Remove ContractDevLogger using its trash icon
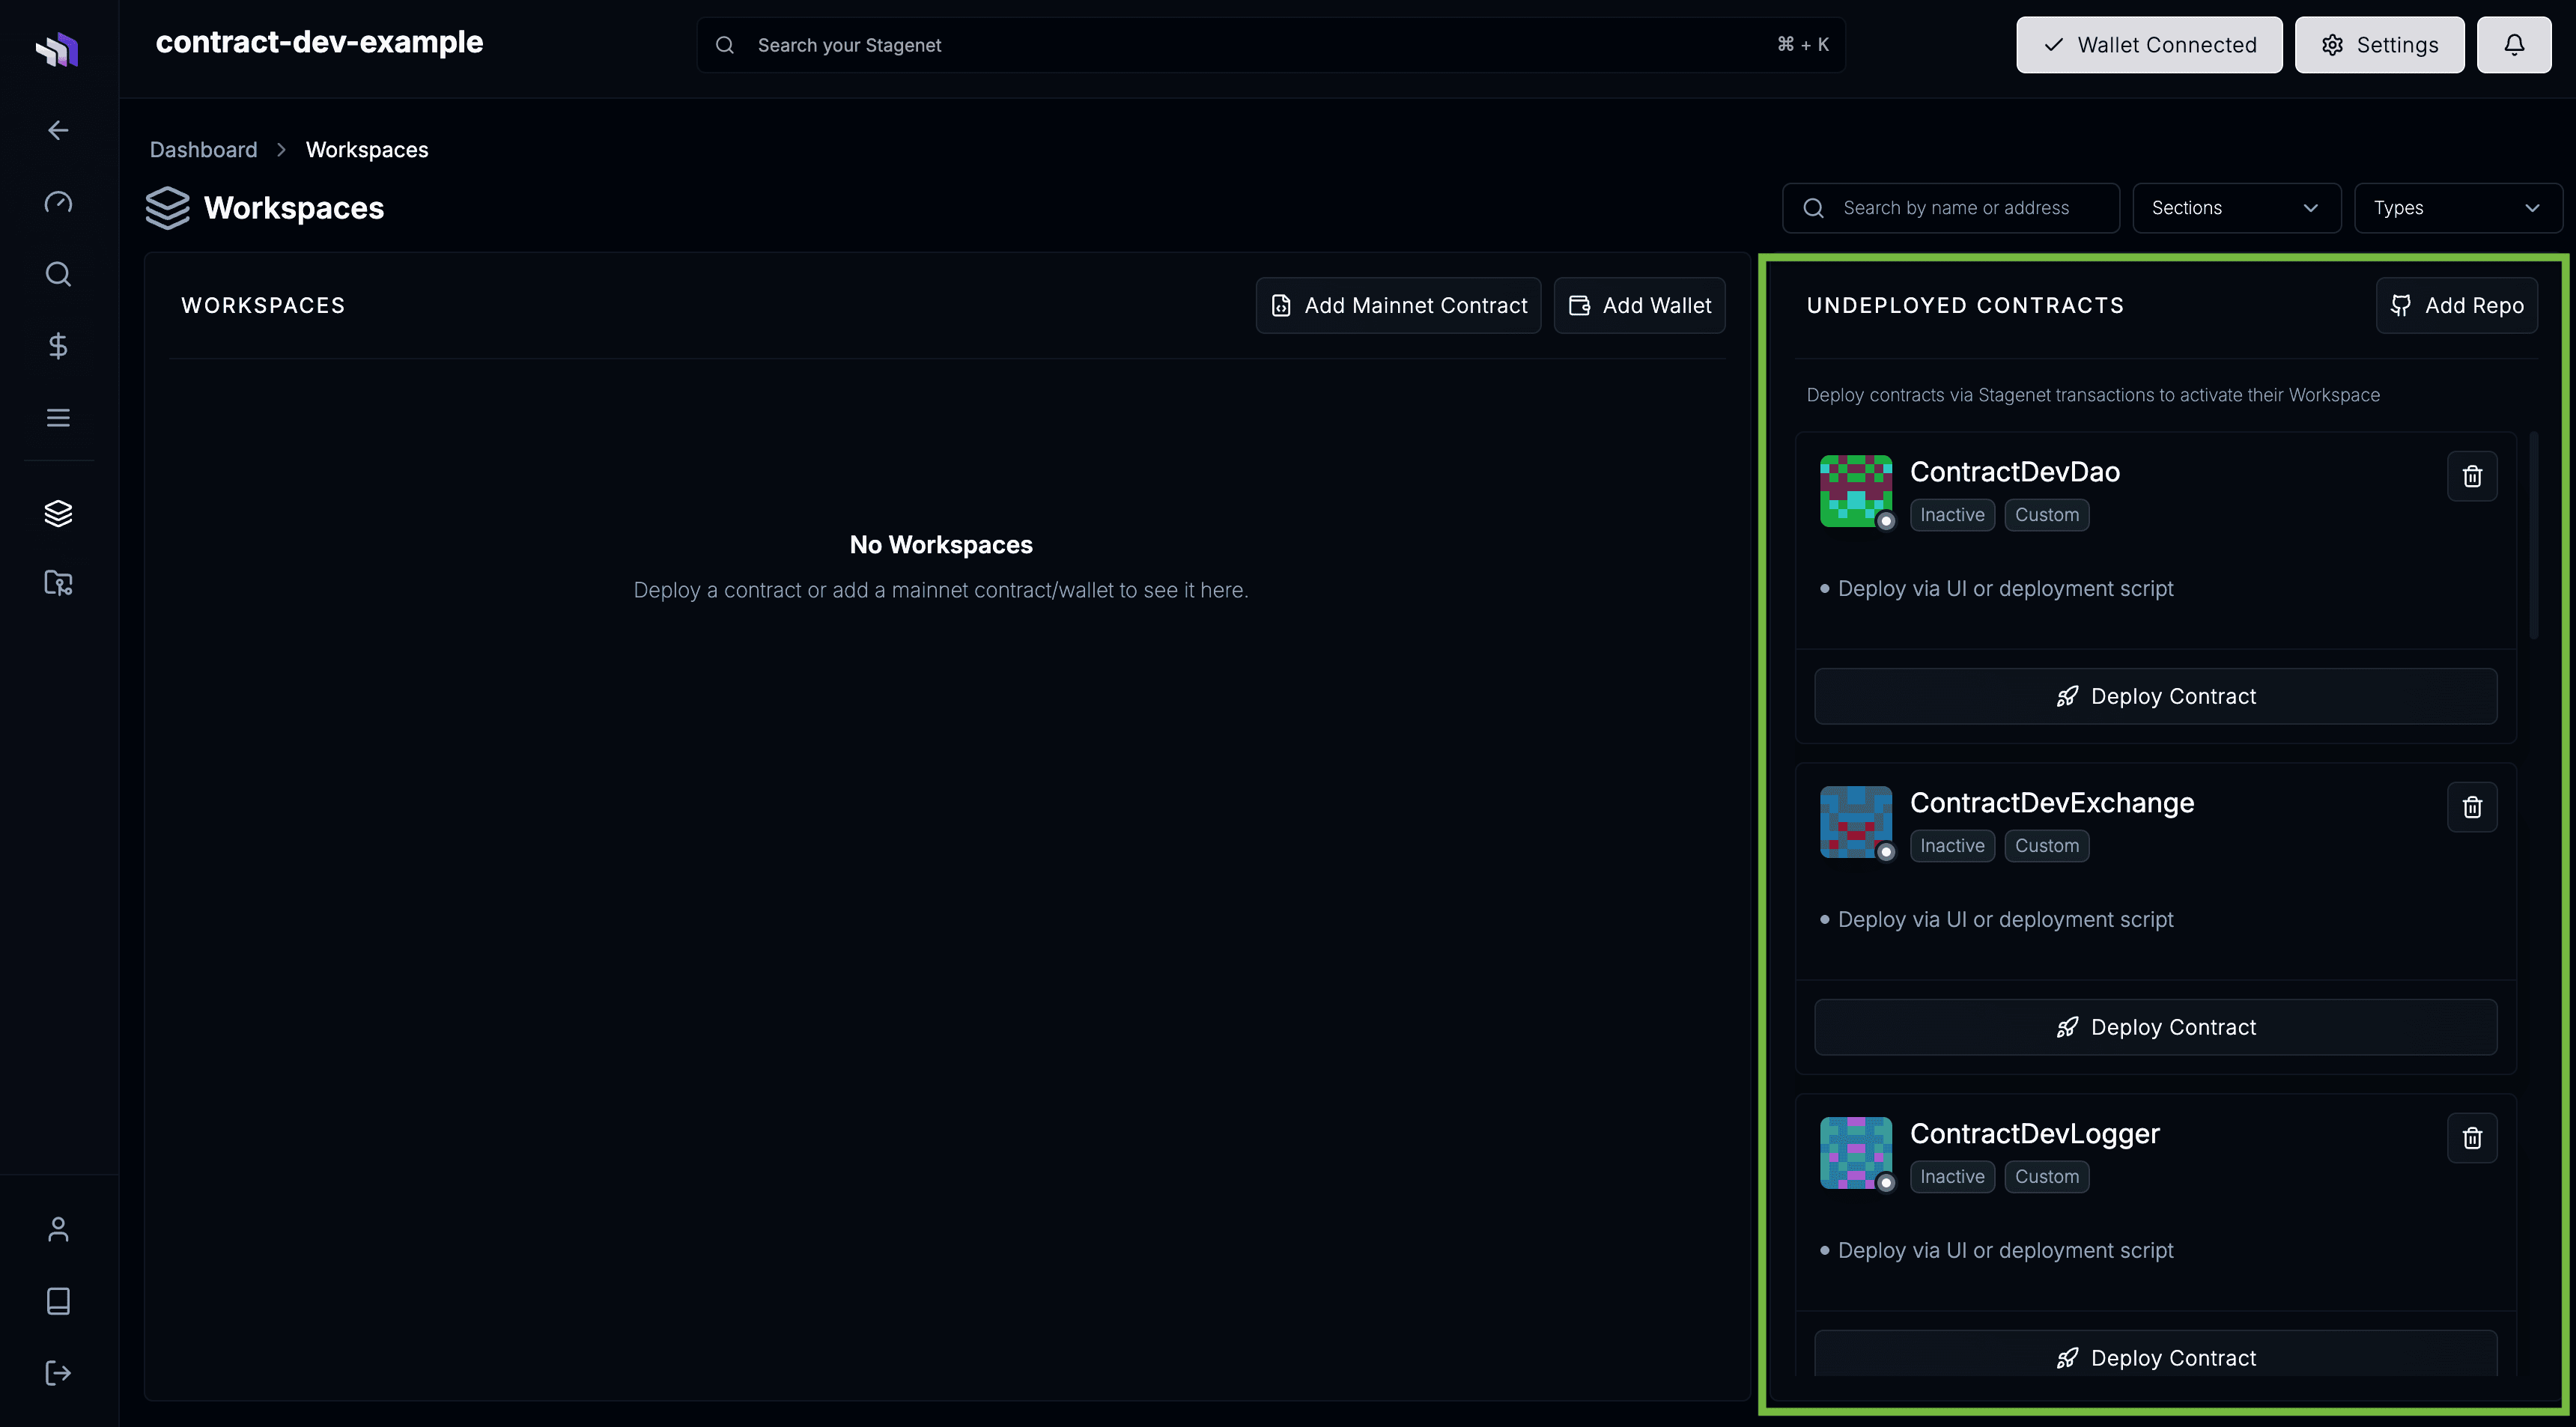Screen dimensions: 2576x1427 (2471, 1138)
